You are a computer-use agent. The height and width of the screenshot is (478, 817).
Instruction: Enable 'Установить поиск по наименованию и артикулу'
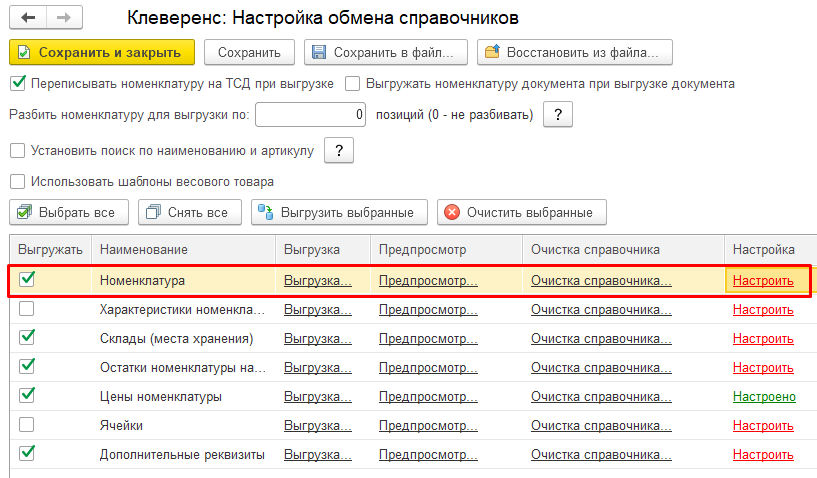click(18, 151)
